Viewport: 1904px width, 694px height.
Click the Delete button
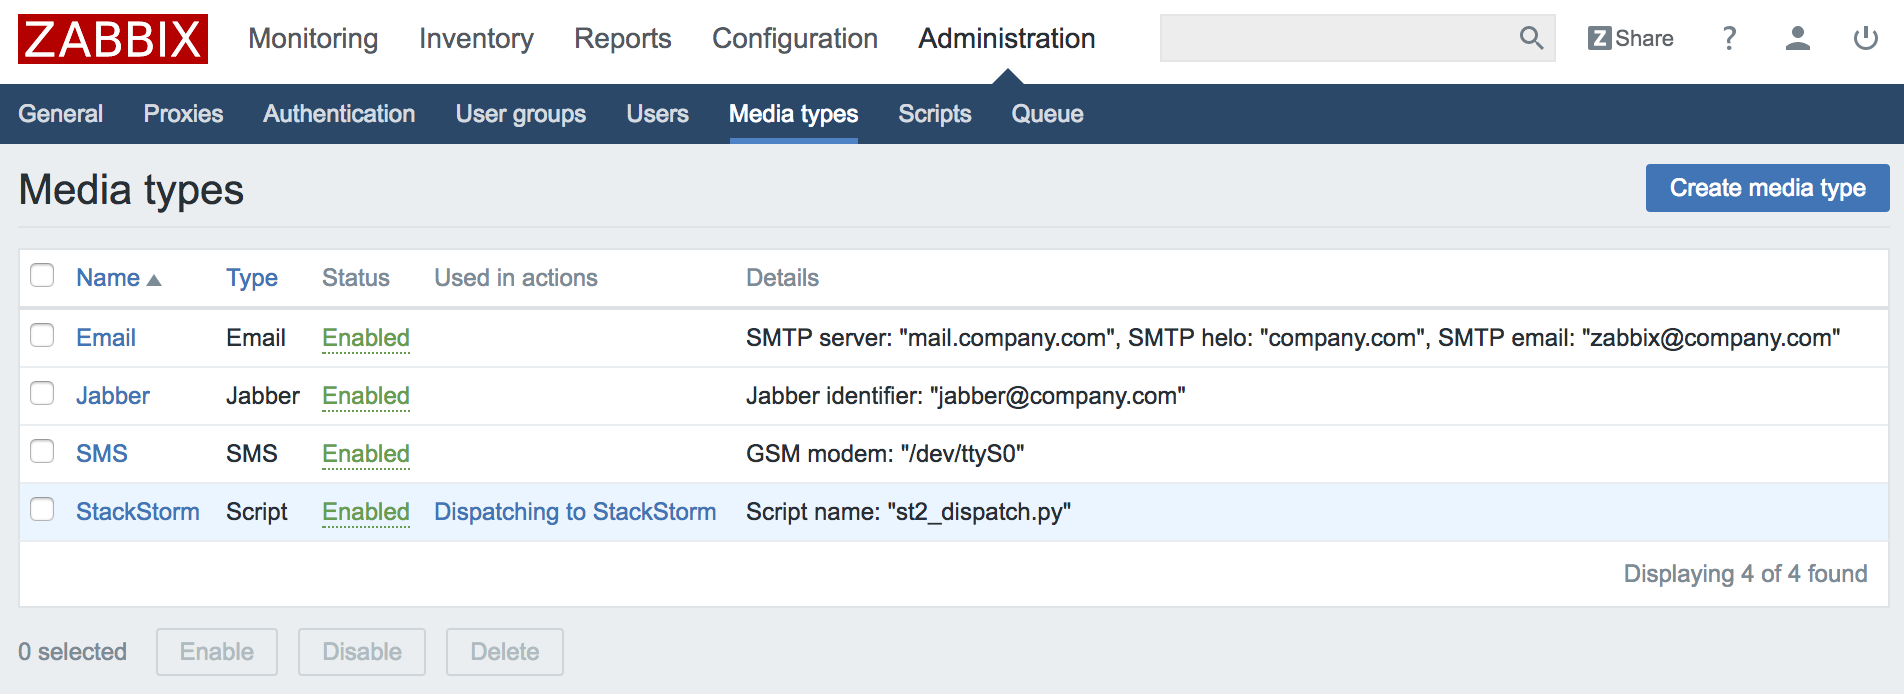point(505,652)
